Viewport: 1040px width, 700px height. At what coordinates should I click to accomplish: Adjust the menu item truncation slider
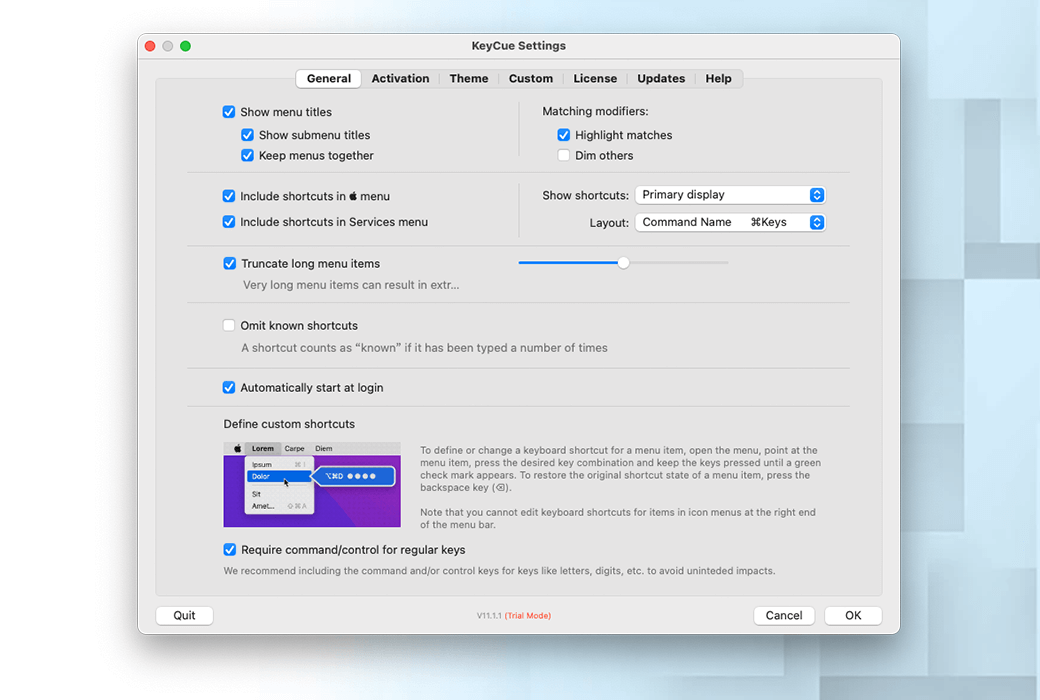(623, 262)
